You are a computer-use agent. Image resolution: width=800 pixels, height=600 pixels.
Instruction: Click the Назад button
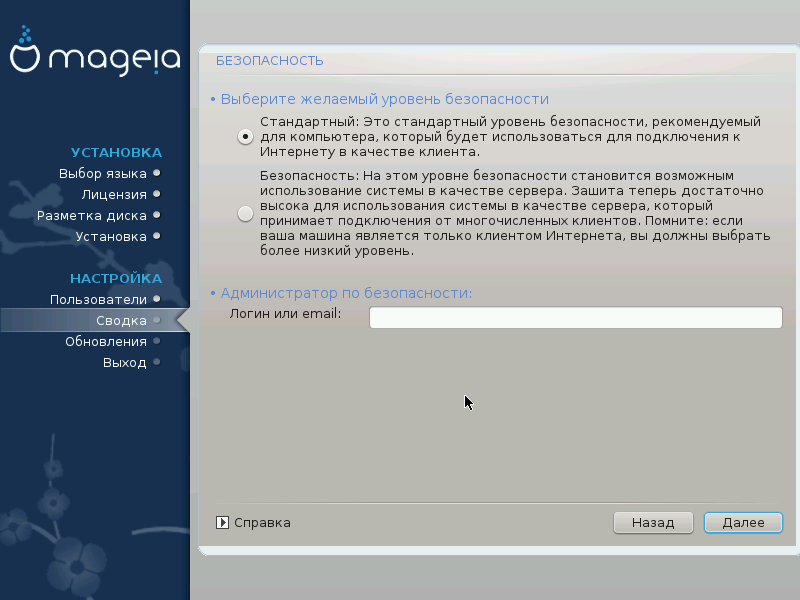pyautogui.click(x=653, y=522)
